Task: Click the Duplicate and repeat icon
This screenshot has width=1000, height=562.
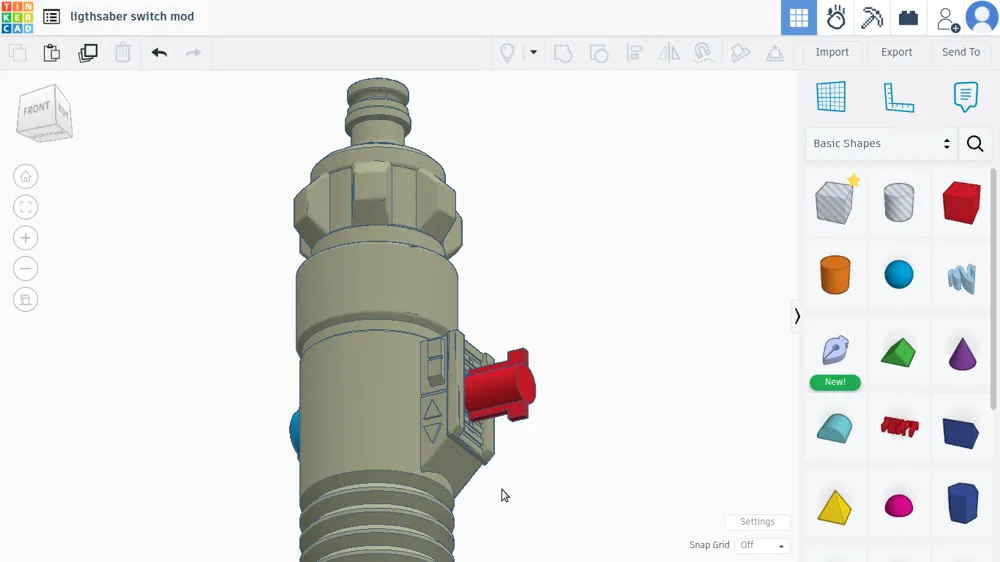Action: point(87,52)
